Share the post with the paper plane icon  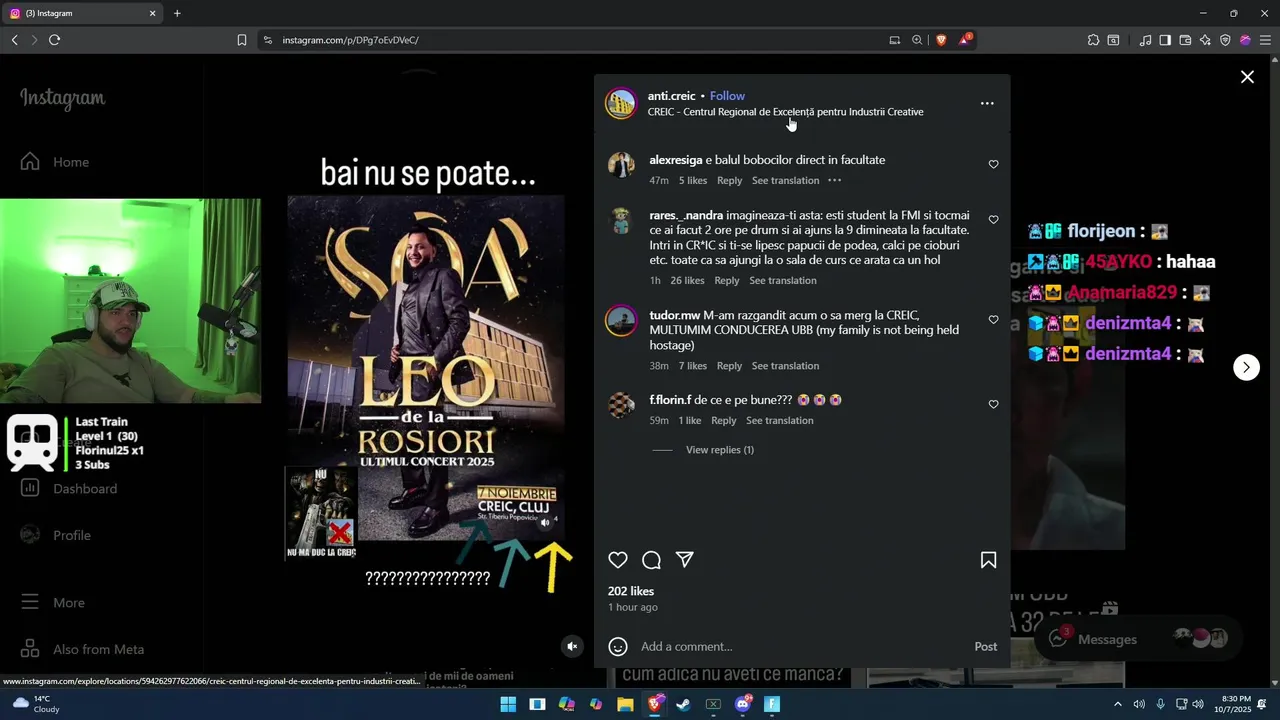(x=685, y=560)
